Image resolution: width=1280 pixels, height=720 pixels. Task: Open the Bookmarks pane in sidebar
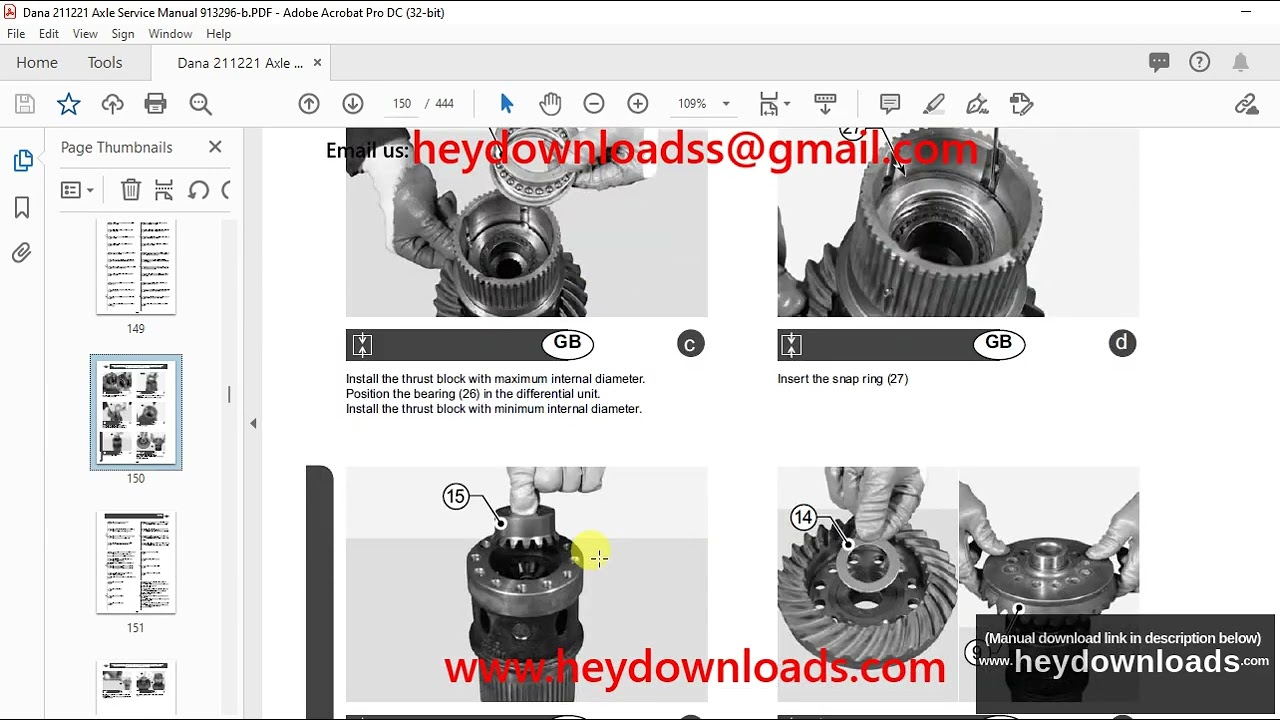coord(22,207)
